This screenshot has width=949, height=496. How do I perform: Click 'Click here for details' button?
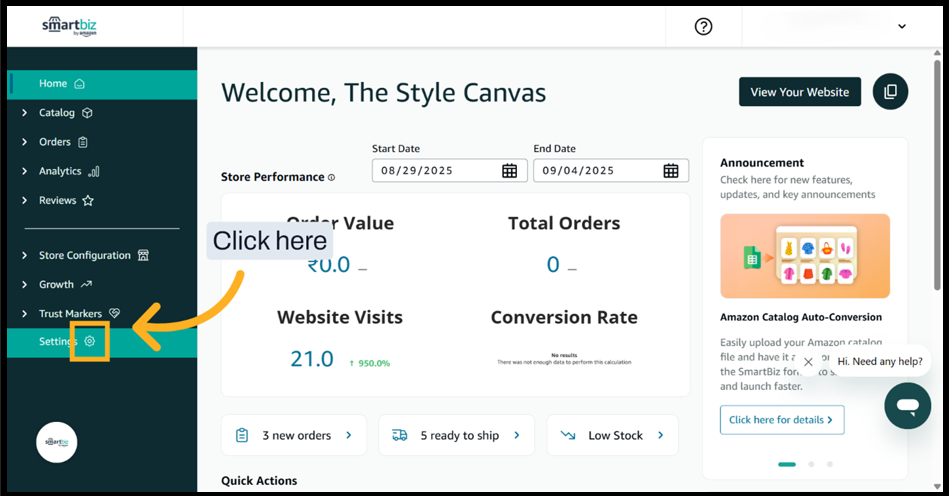(781, 420)
